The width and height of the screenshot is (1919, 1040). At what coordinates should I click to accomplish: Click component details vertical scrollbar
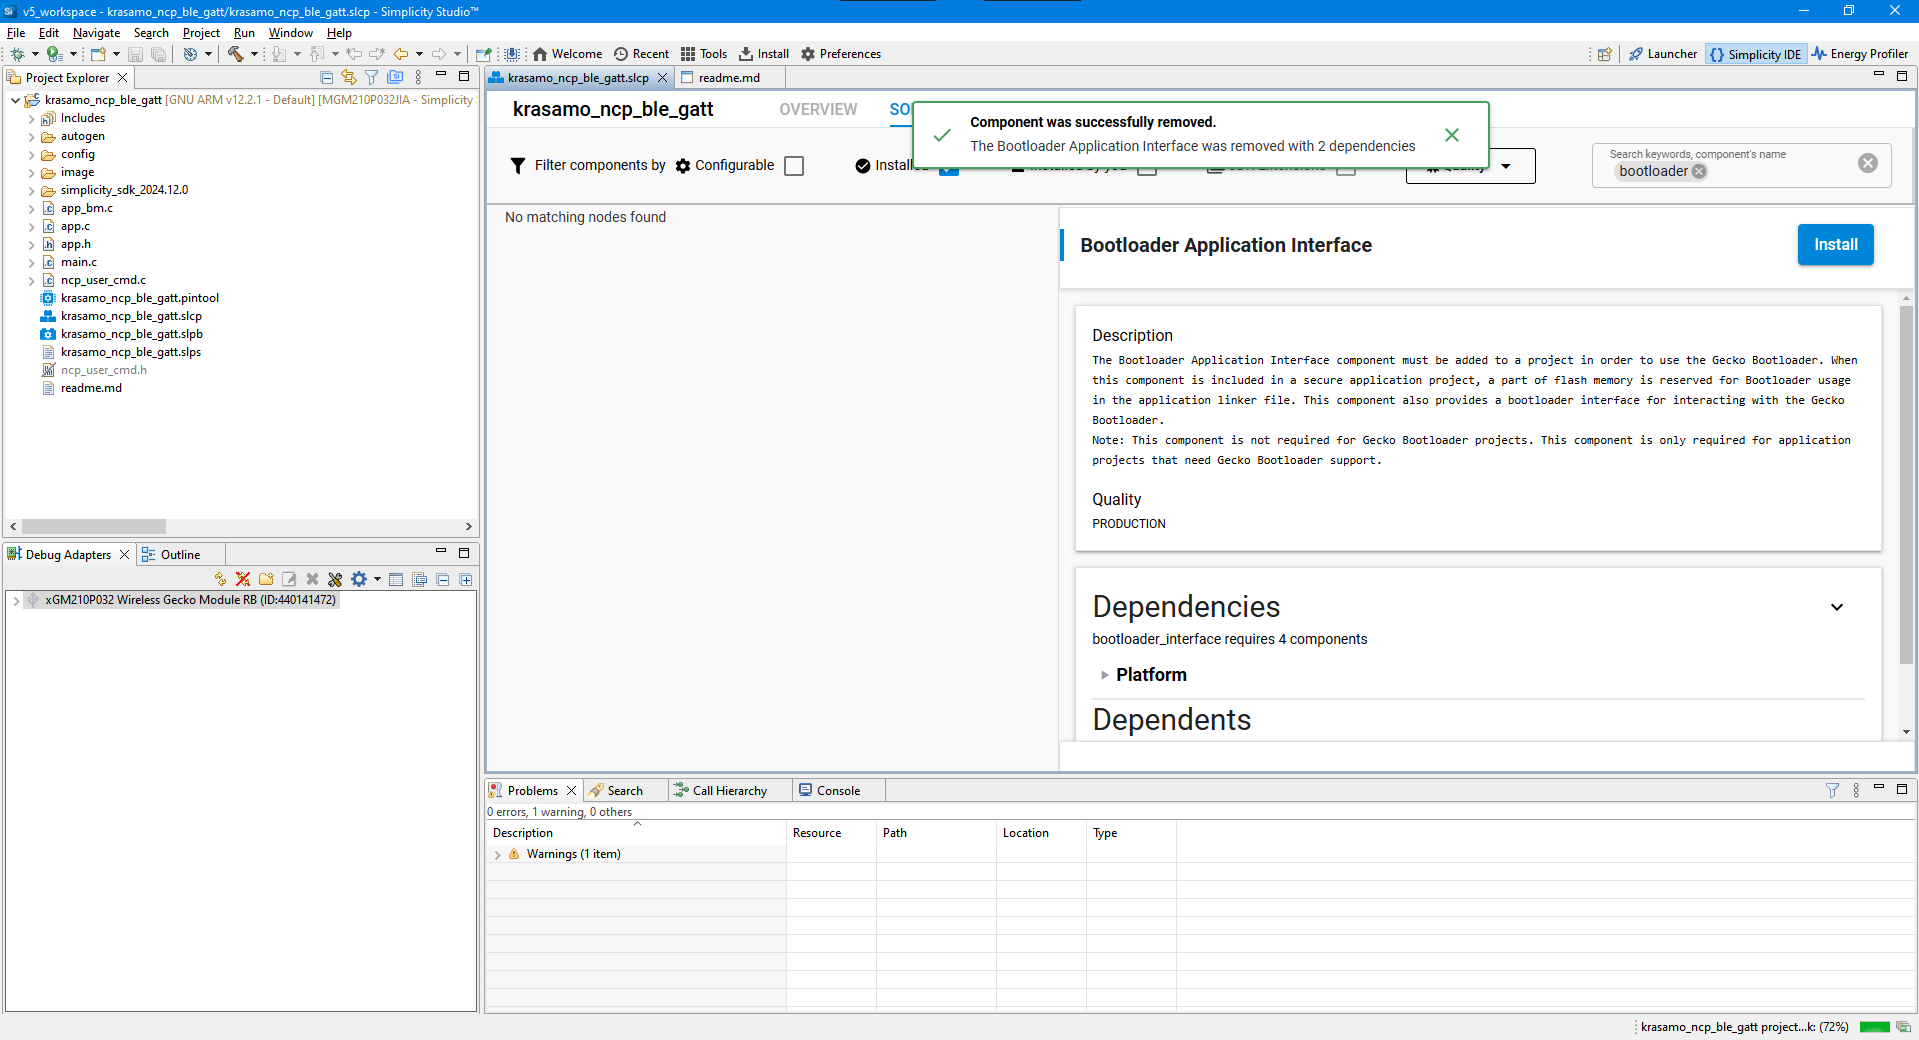[1906, 485]
